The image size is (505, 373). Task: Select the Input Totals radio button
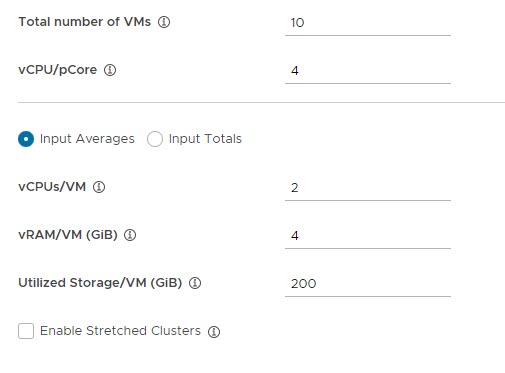[155, 139]
